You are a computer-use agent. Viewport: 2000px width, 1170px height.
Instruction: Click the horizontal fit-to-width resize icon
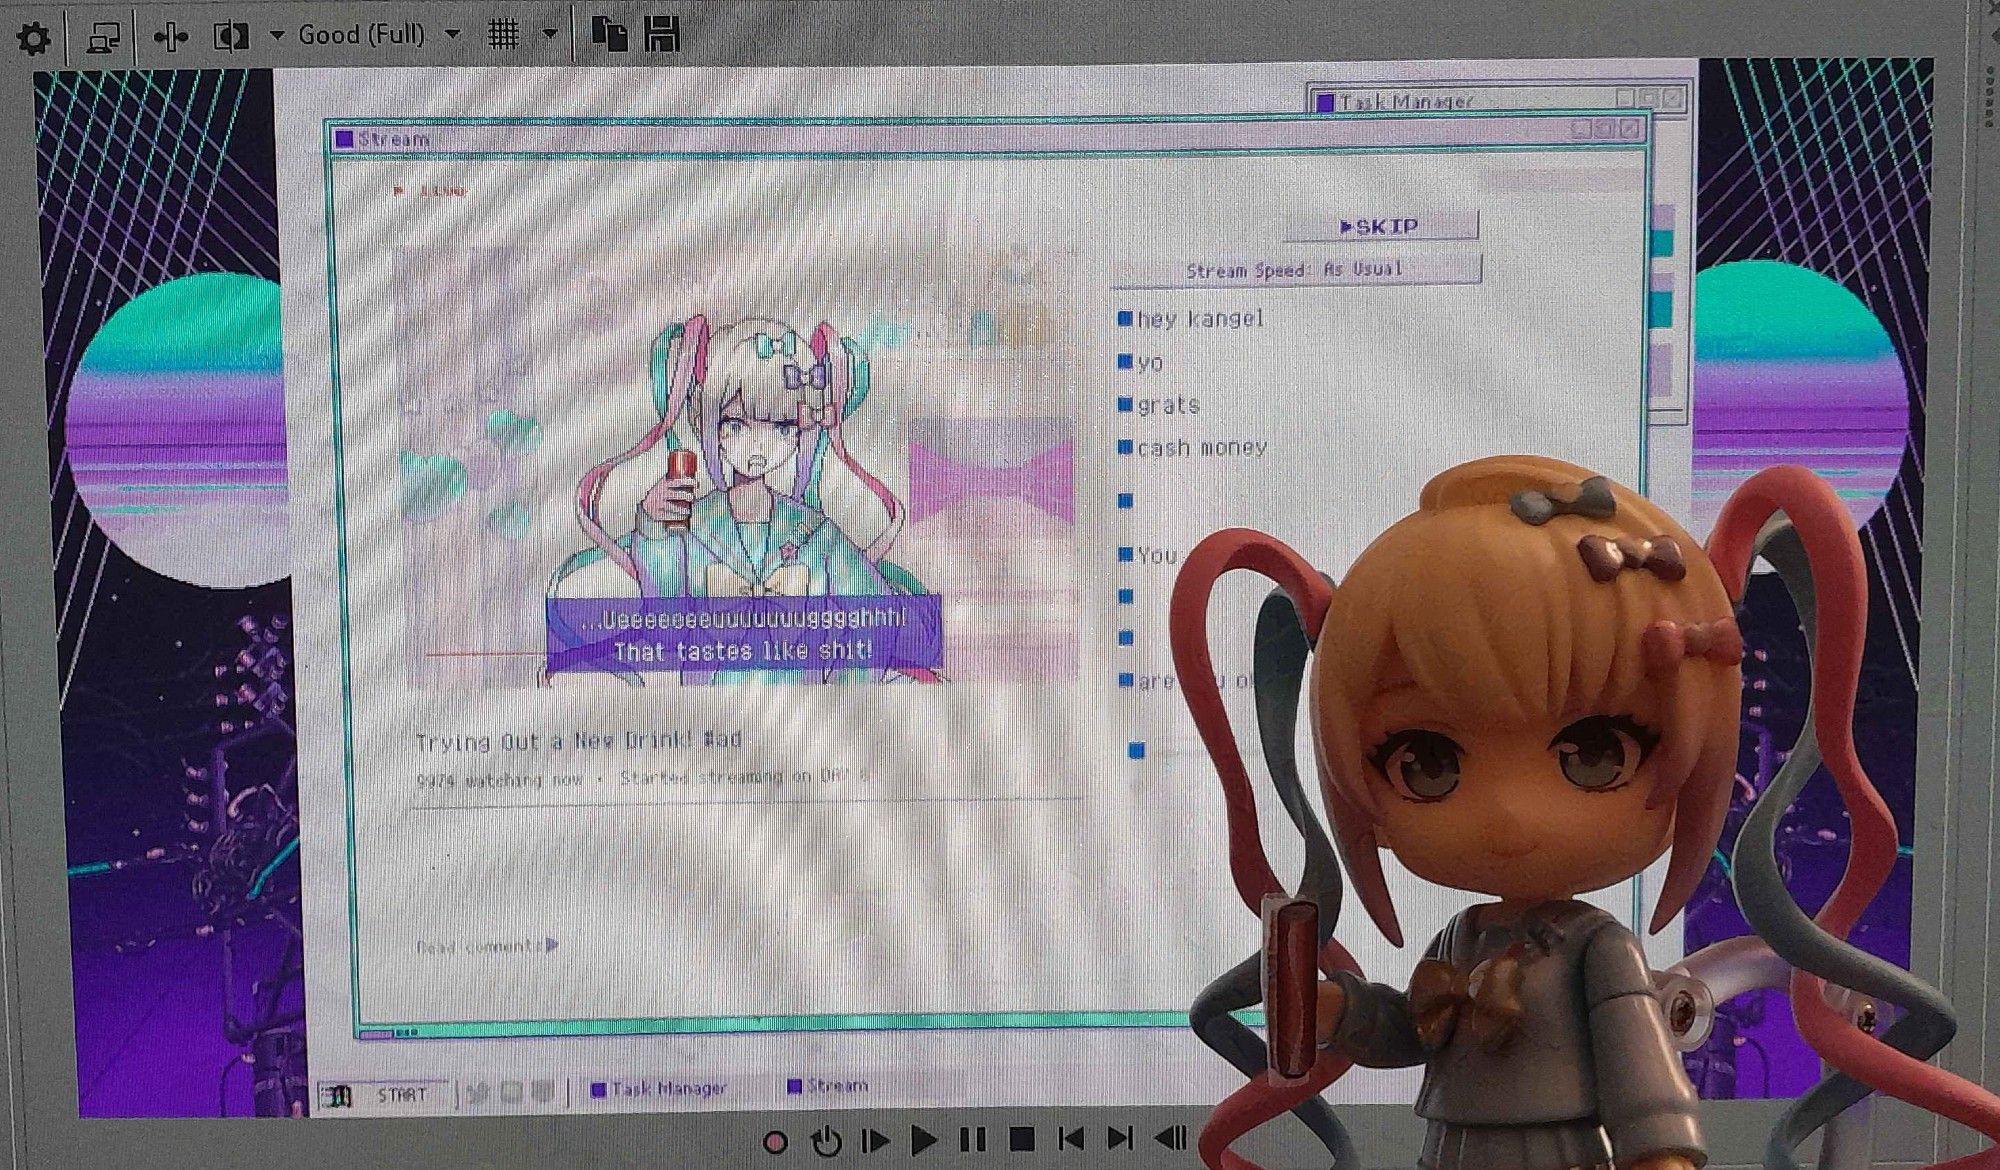(171, 37)
